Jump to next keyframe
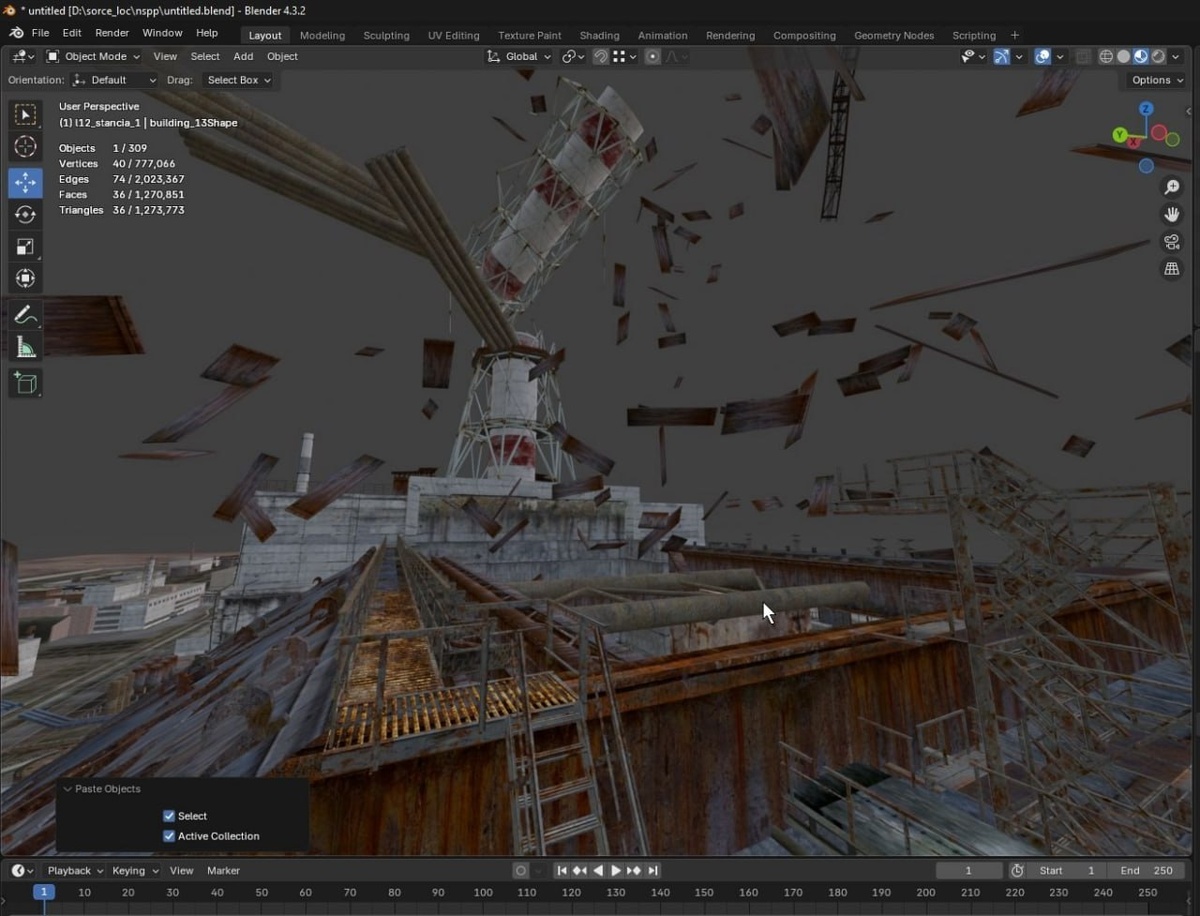The width and height of the screenshot is (1200, 916). [x=634, y=870]
